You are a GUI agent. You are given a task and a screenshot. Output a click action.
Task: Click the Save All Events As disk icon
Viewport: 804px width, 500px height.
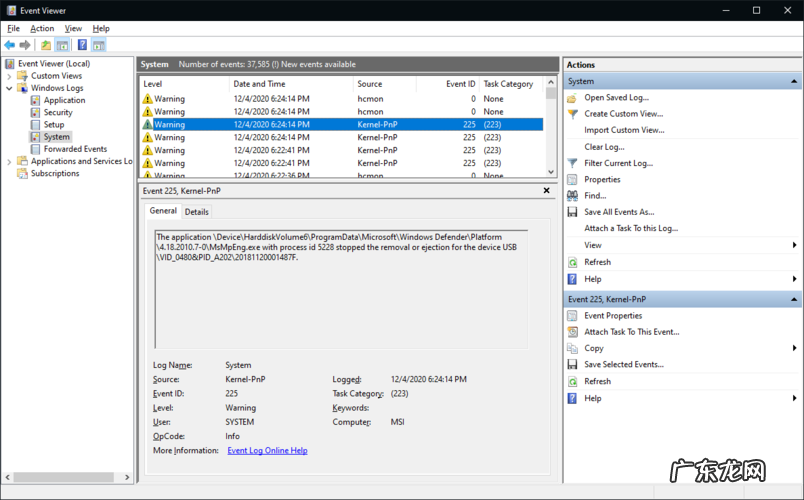[572, 212]
